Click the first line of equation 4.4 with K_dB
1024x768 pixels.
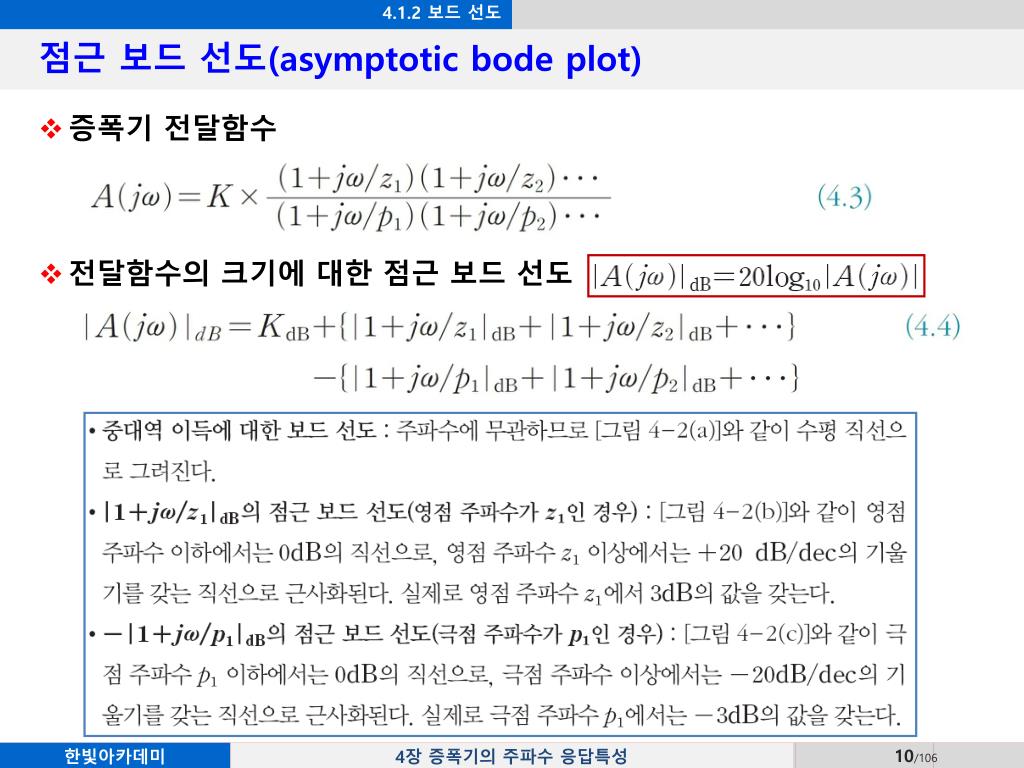tap(439, 327)
